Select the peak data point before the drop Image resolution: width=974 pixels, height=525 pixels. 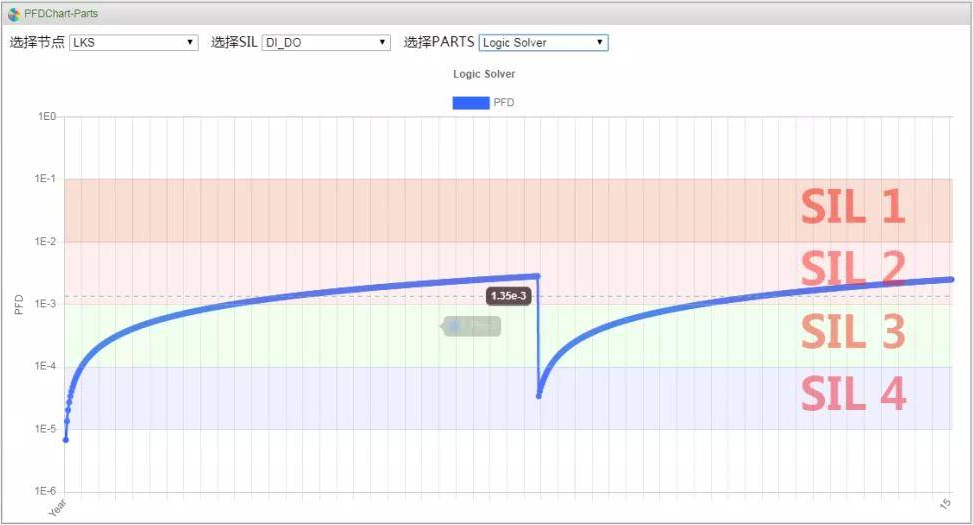click(538, 276)
